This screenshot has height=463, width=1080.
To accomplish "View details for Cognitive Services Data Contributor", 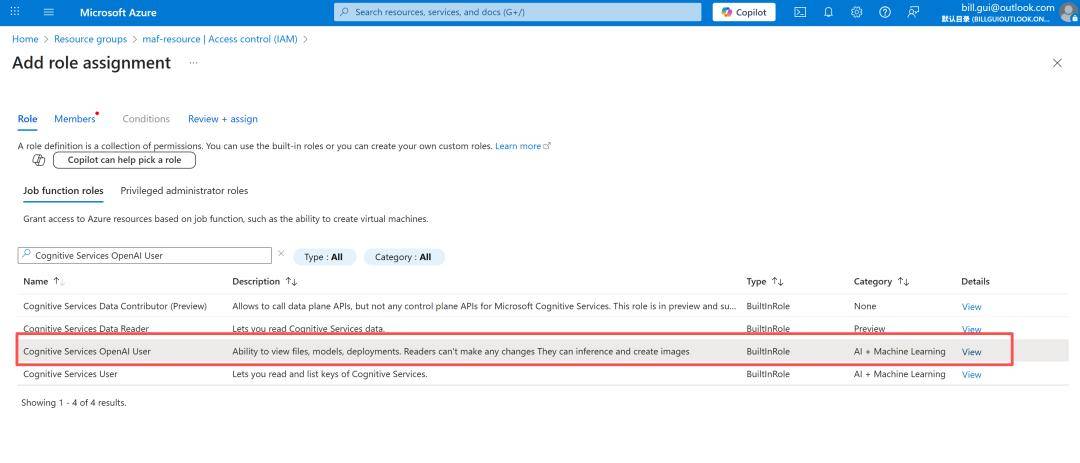I will pos(971,307).
